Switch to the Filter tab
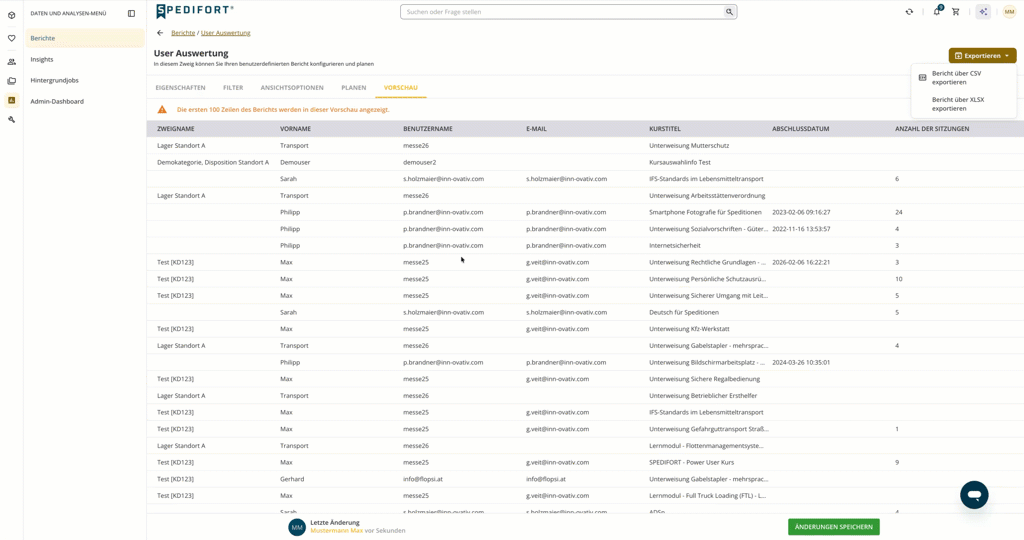 pyautogui.click(x=233, y=87)
